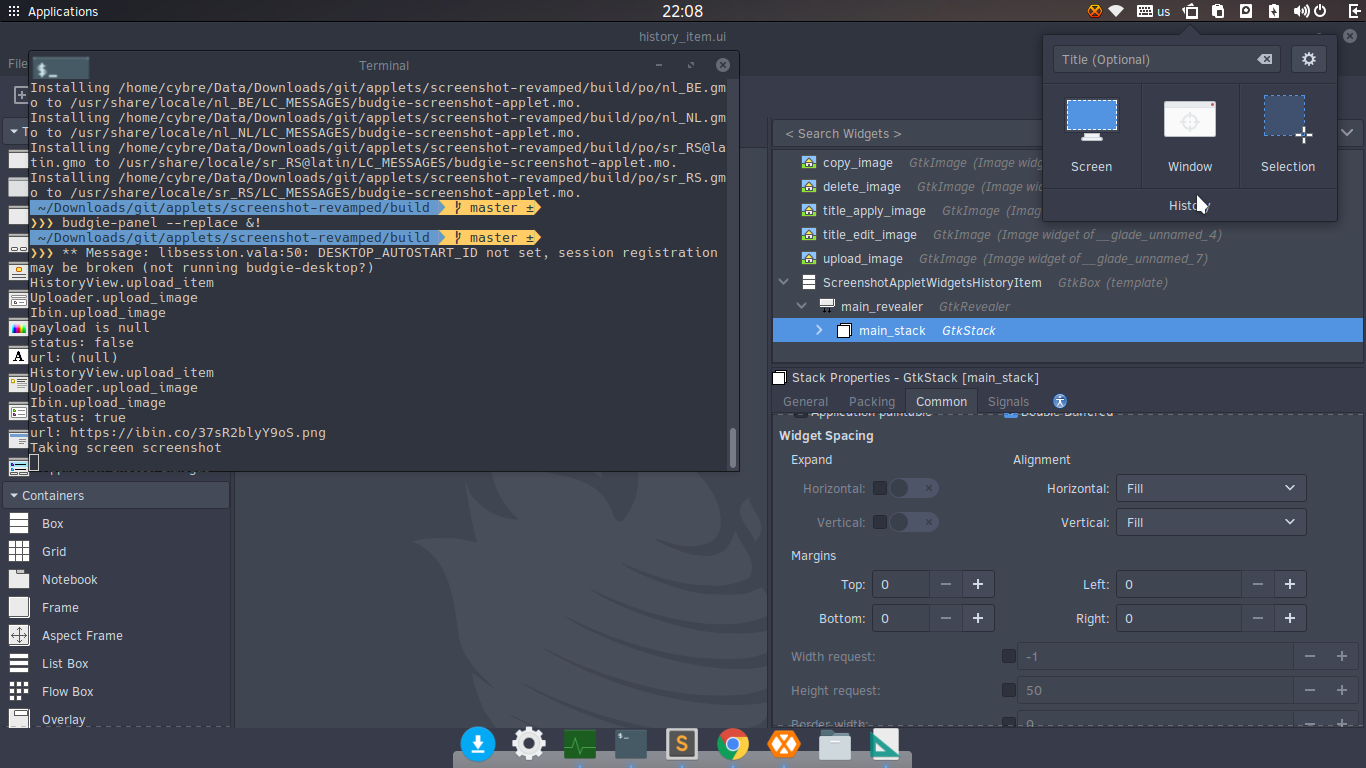
Task: Pick the Selection screenshot mode
Action: click(x=1288, y=136)
